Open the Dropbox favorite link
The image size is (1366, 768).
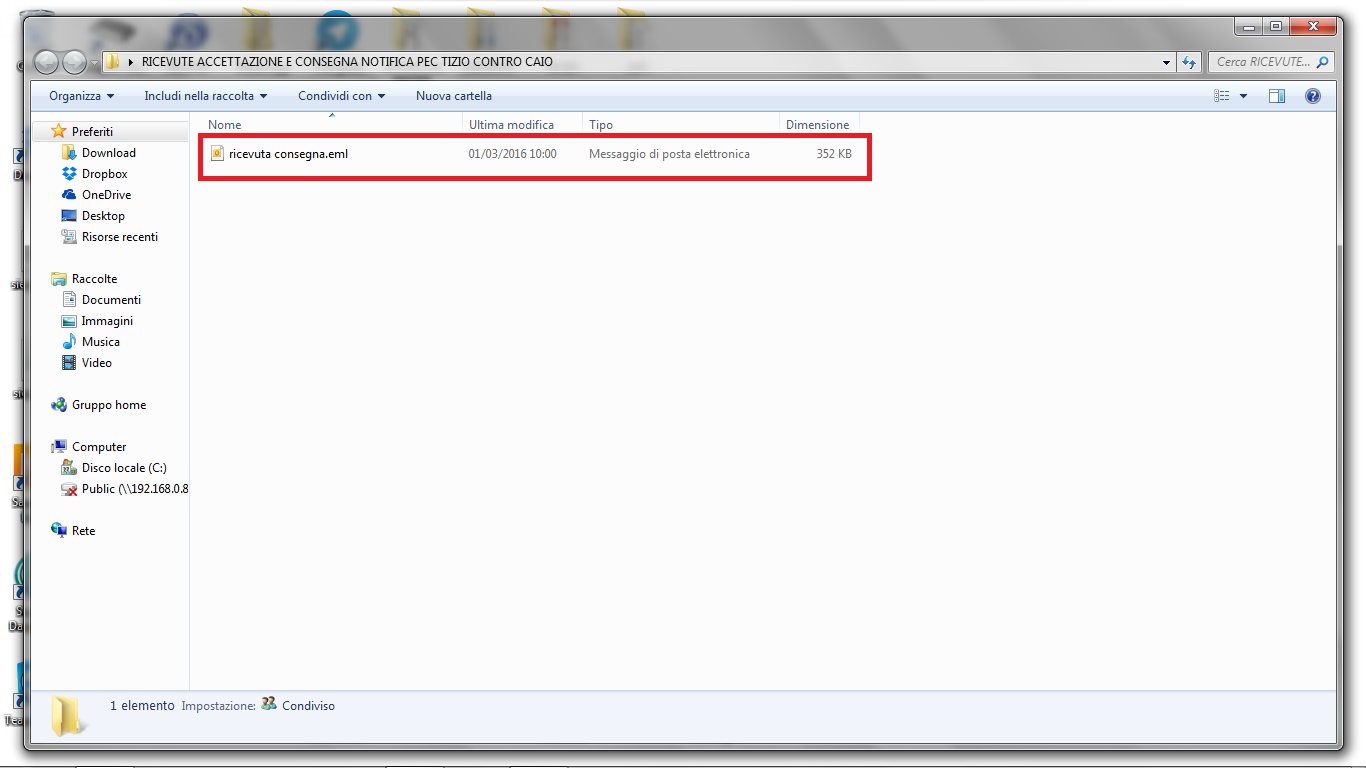point(104,174)
